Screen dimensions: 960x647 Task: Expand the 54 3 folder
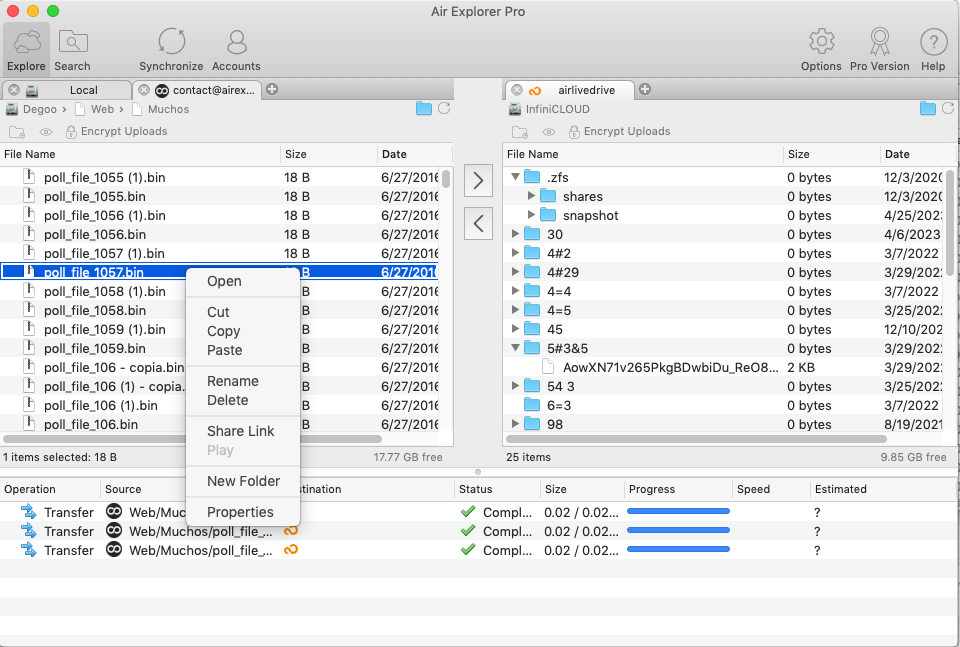516,386
